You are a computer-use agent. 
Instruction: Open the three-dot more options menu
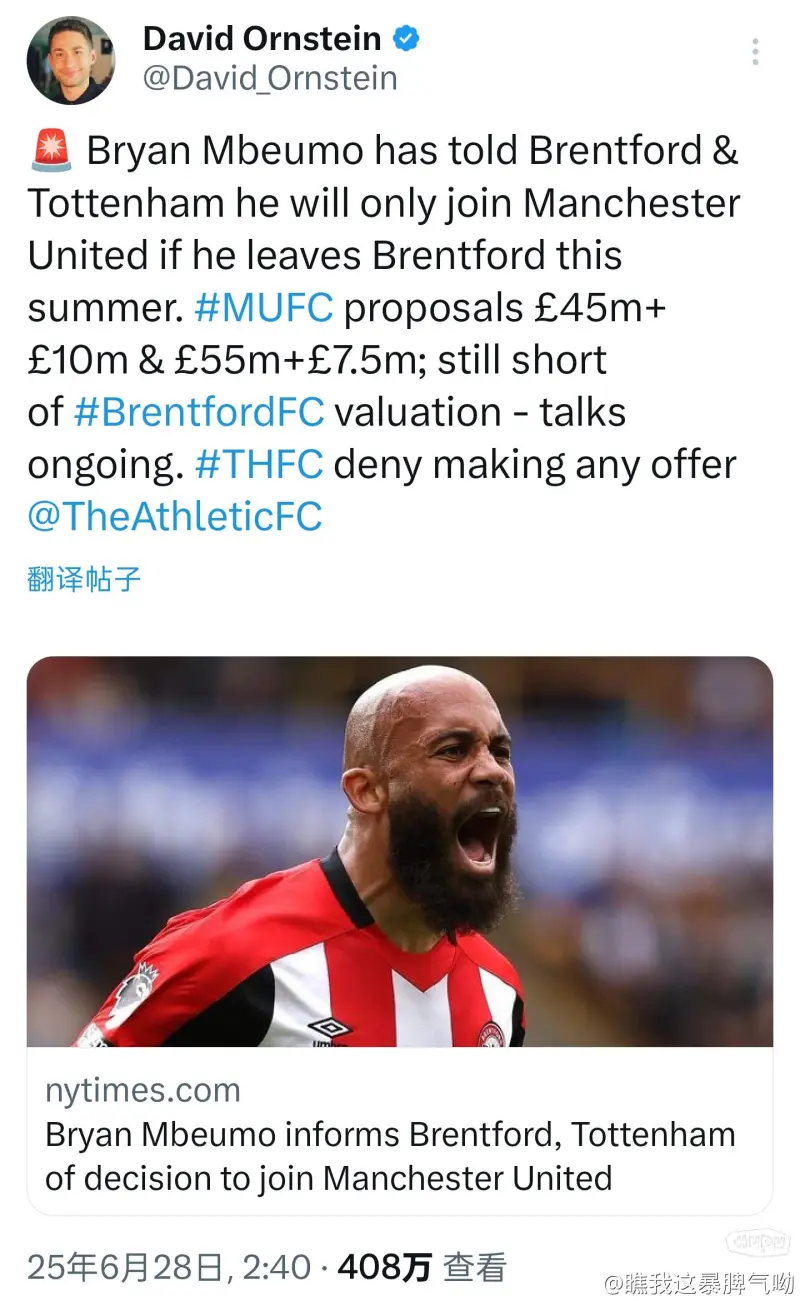pos(755,52)
